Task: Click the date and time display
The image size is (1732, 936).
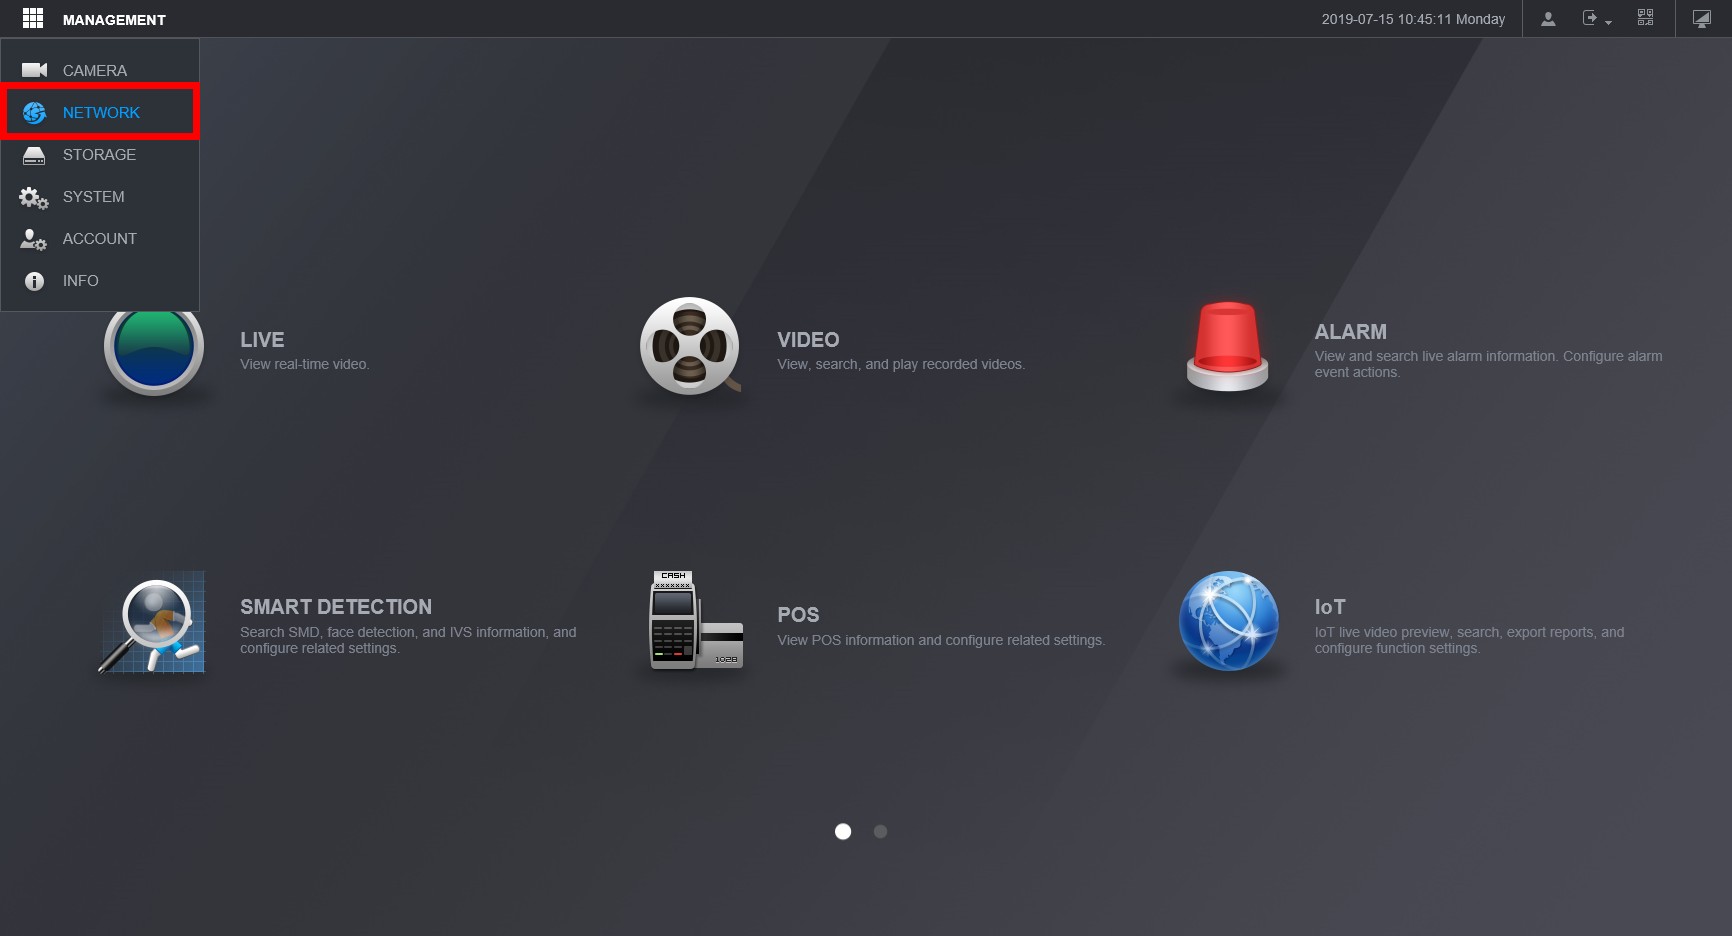Action: [1413, 19]
